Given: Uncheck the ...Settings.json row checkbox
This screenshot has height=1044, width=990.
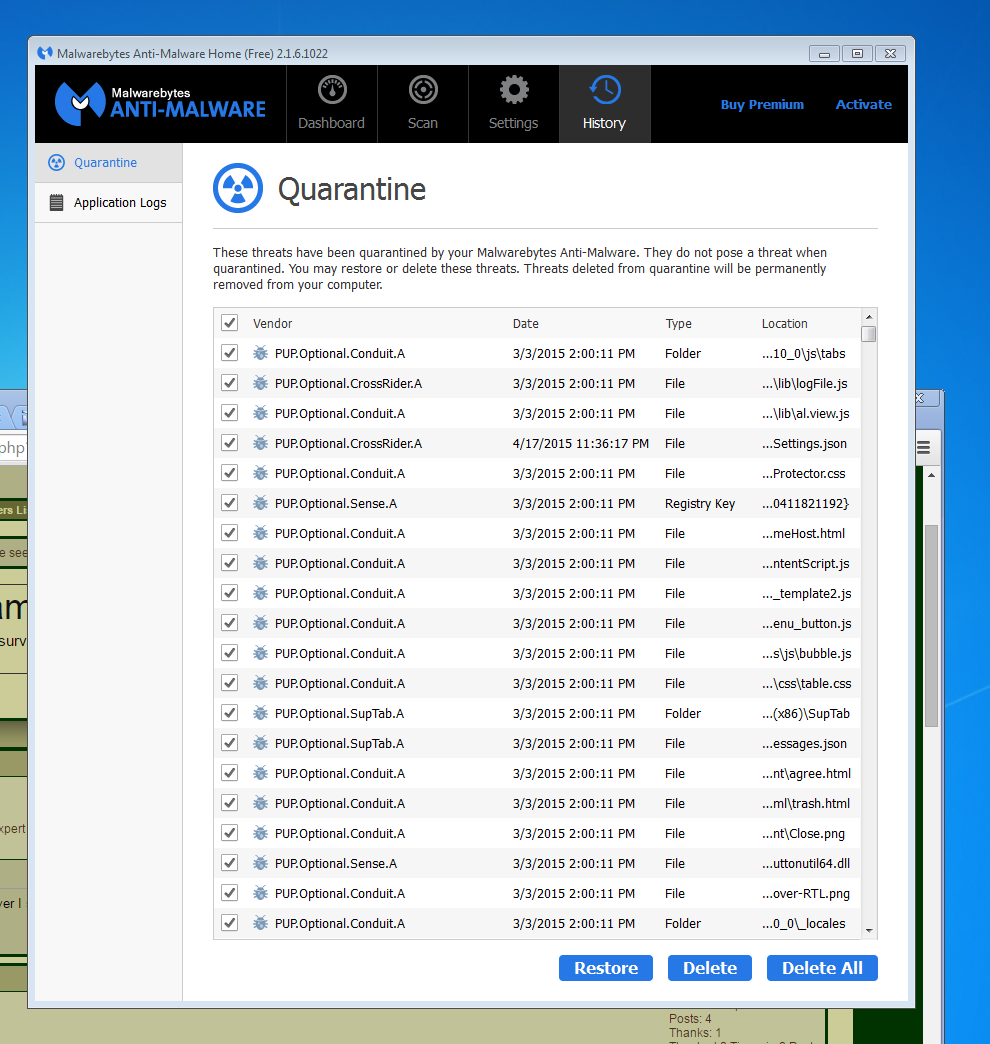Looking at the screenshot, I should pos(230,443).
